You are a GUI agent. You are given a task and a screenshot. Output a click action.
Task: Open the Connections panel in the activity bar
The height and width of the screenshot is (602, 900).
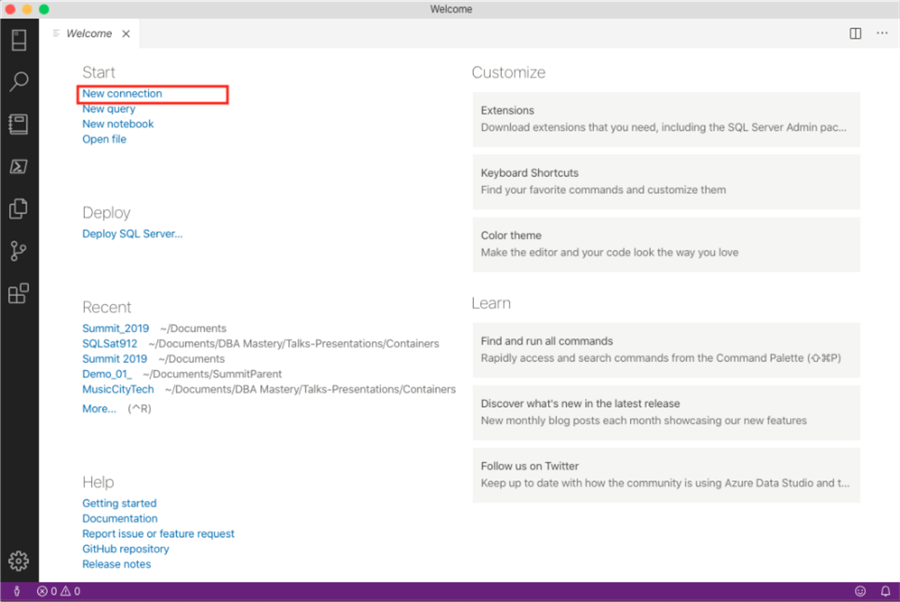(x=18, y=40)
